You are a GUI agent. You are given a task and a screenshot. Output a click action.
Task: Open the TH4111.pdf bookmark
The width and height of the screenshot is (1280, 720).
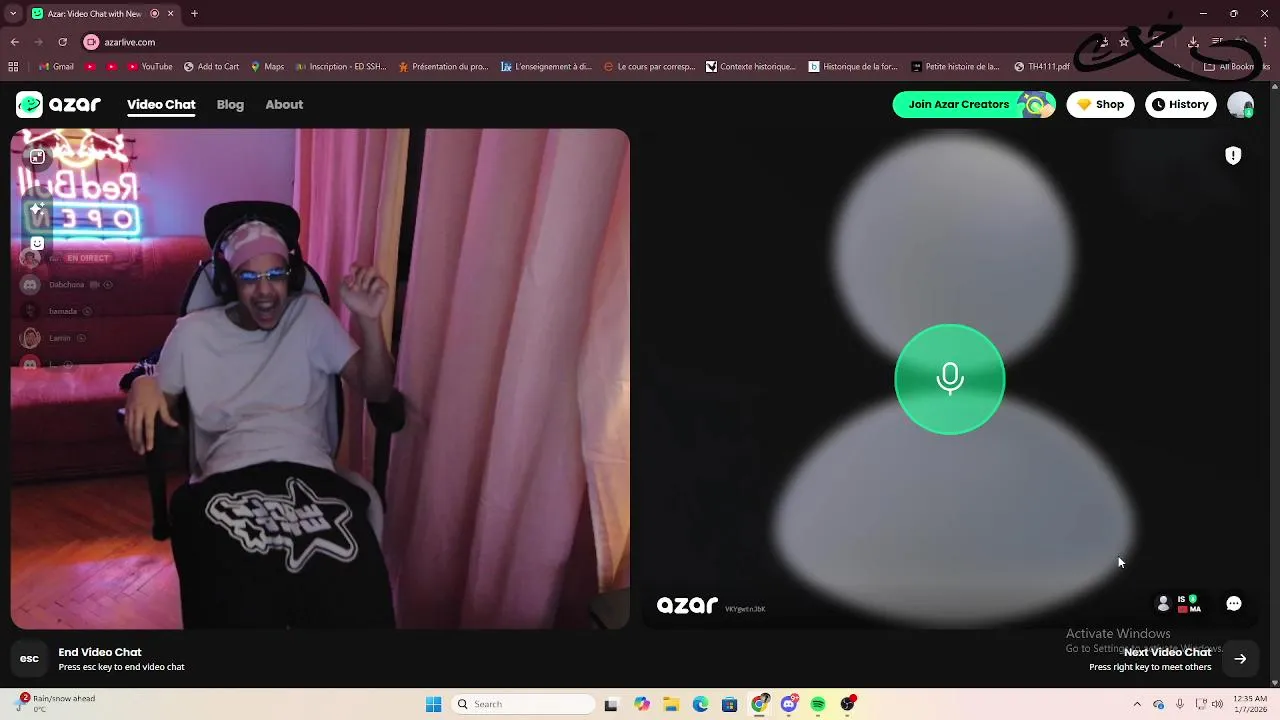[x=1042, y=67]
